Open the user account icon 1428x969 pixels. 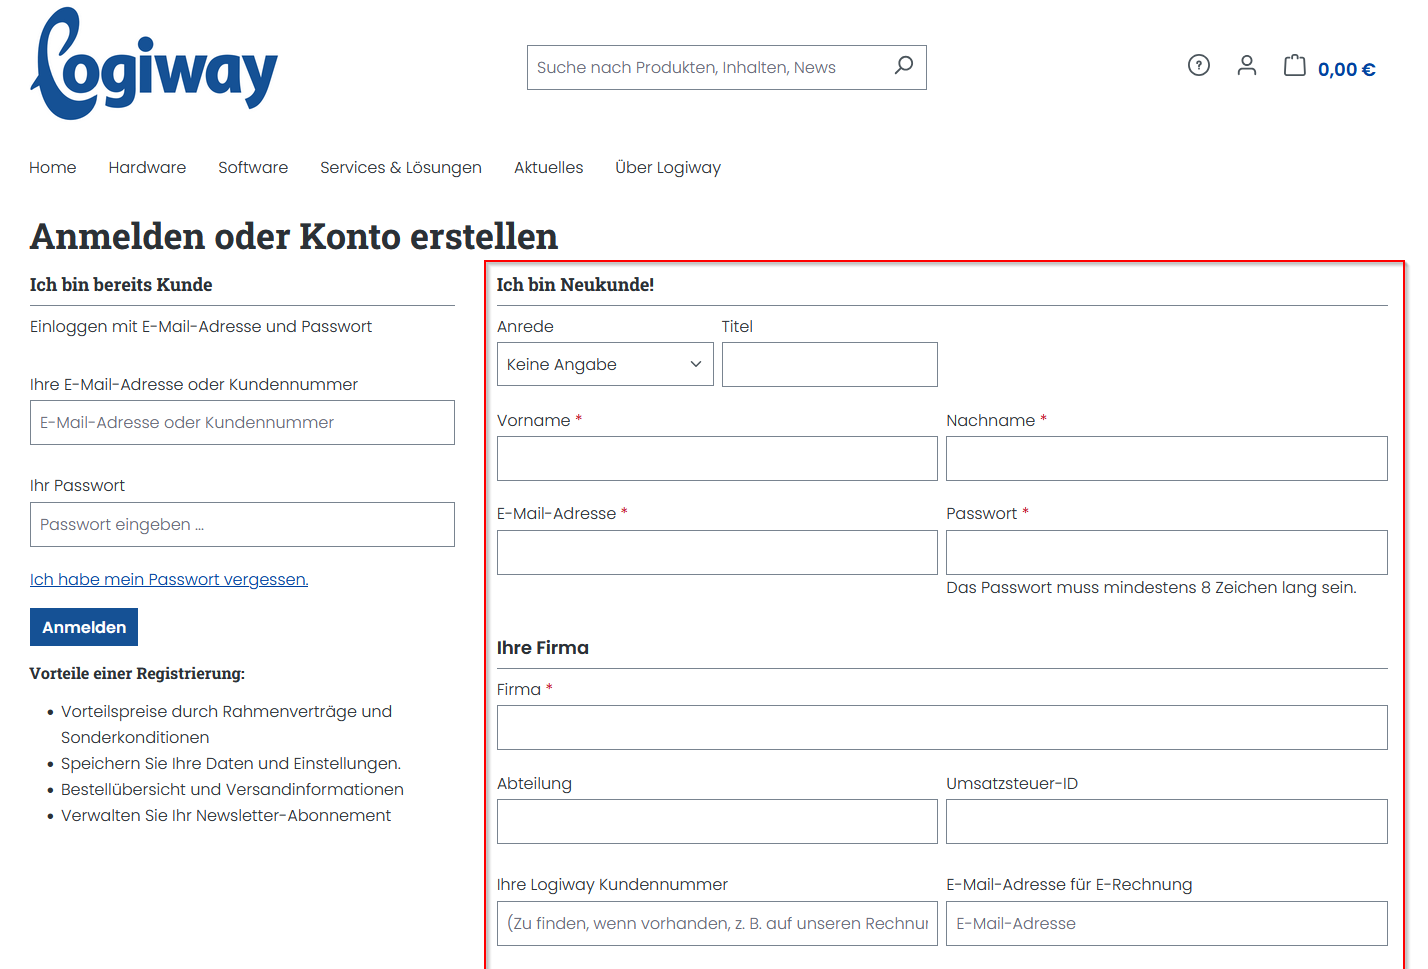pos(1246,66)
